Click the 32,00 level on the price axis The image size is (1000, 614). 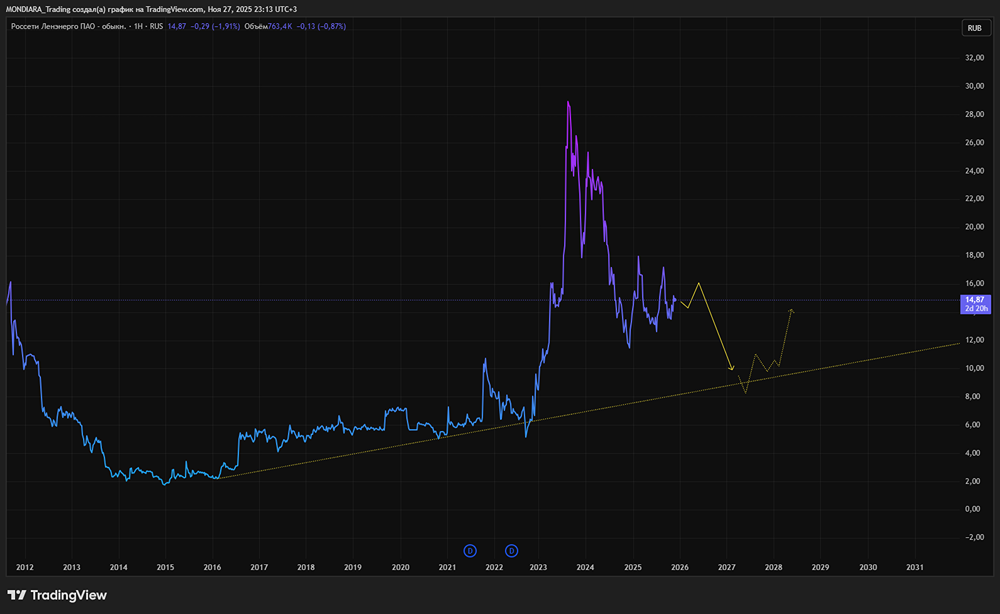[974, 58]
